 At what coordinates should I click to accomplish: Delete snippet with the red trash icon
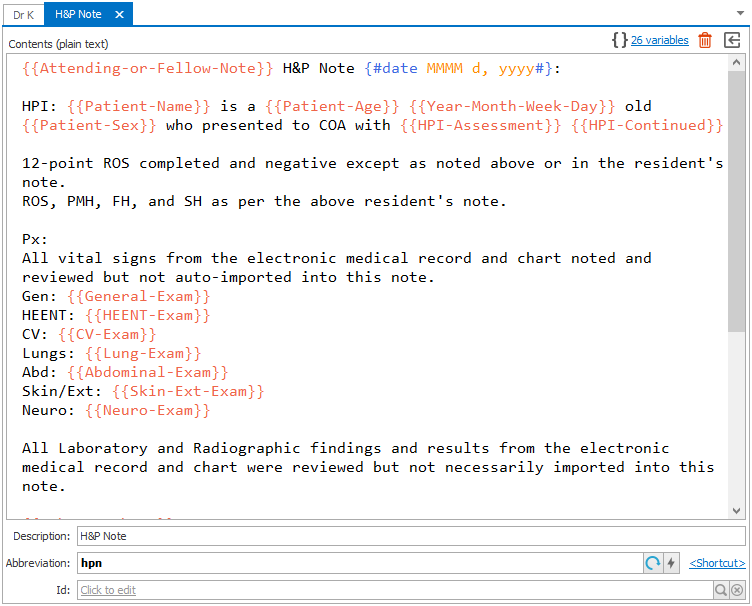coord(705,40)
